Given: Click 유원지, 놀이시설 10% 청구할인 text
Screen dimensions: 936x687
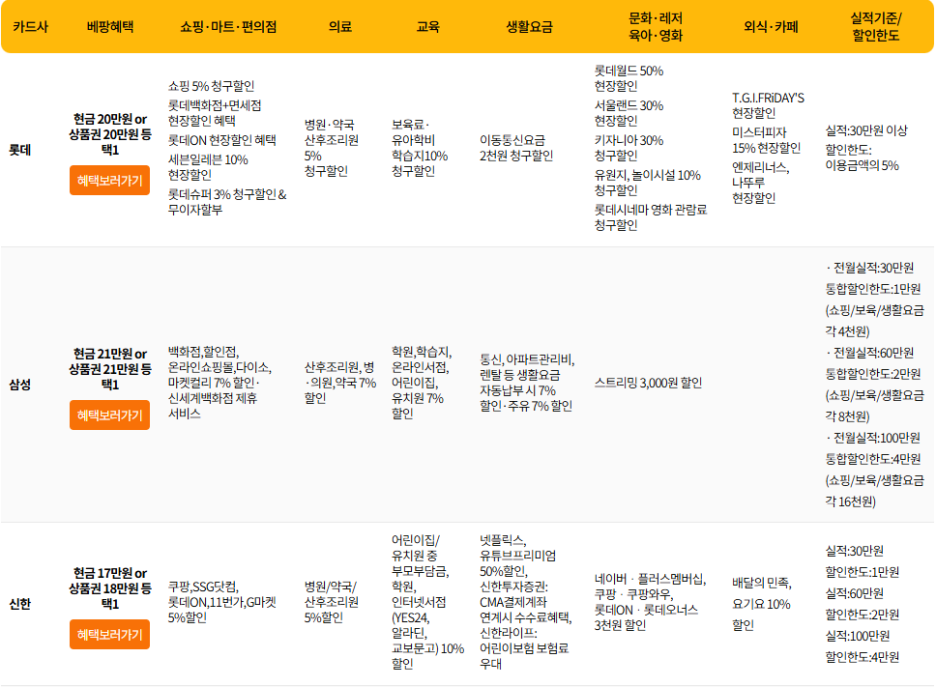Looking at the screenshot, I should pos(647,183).
